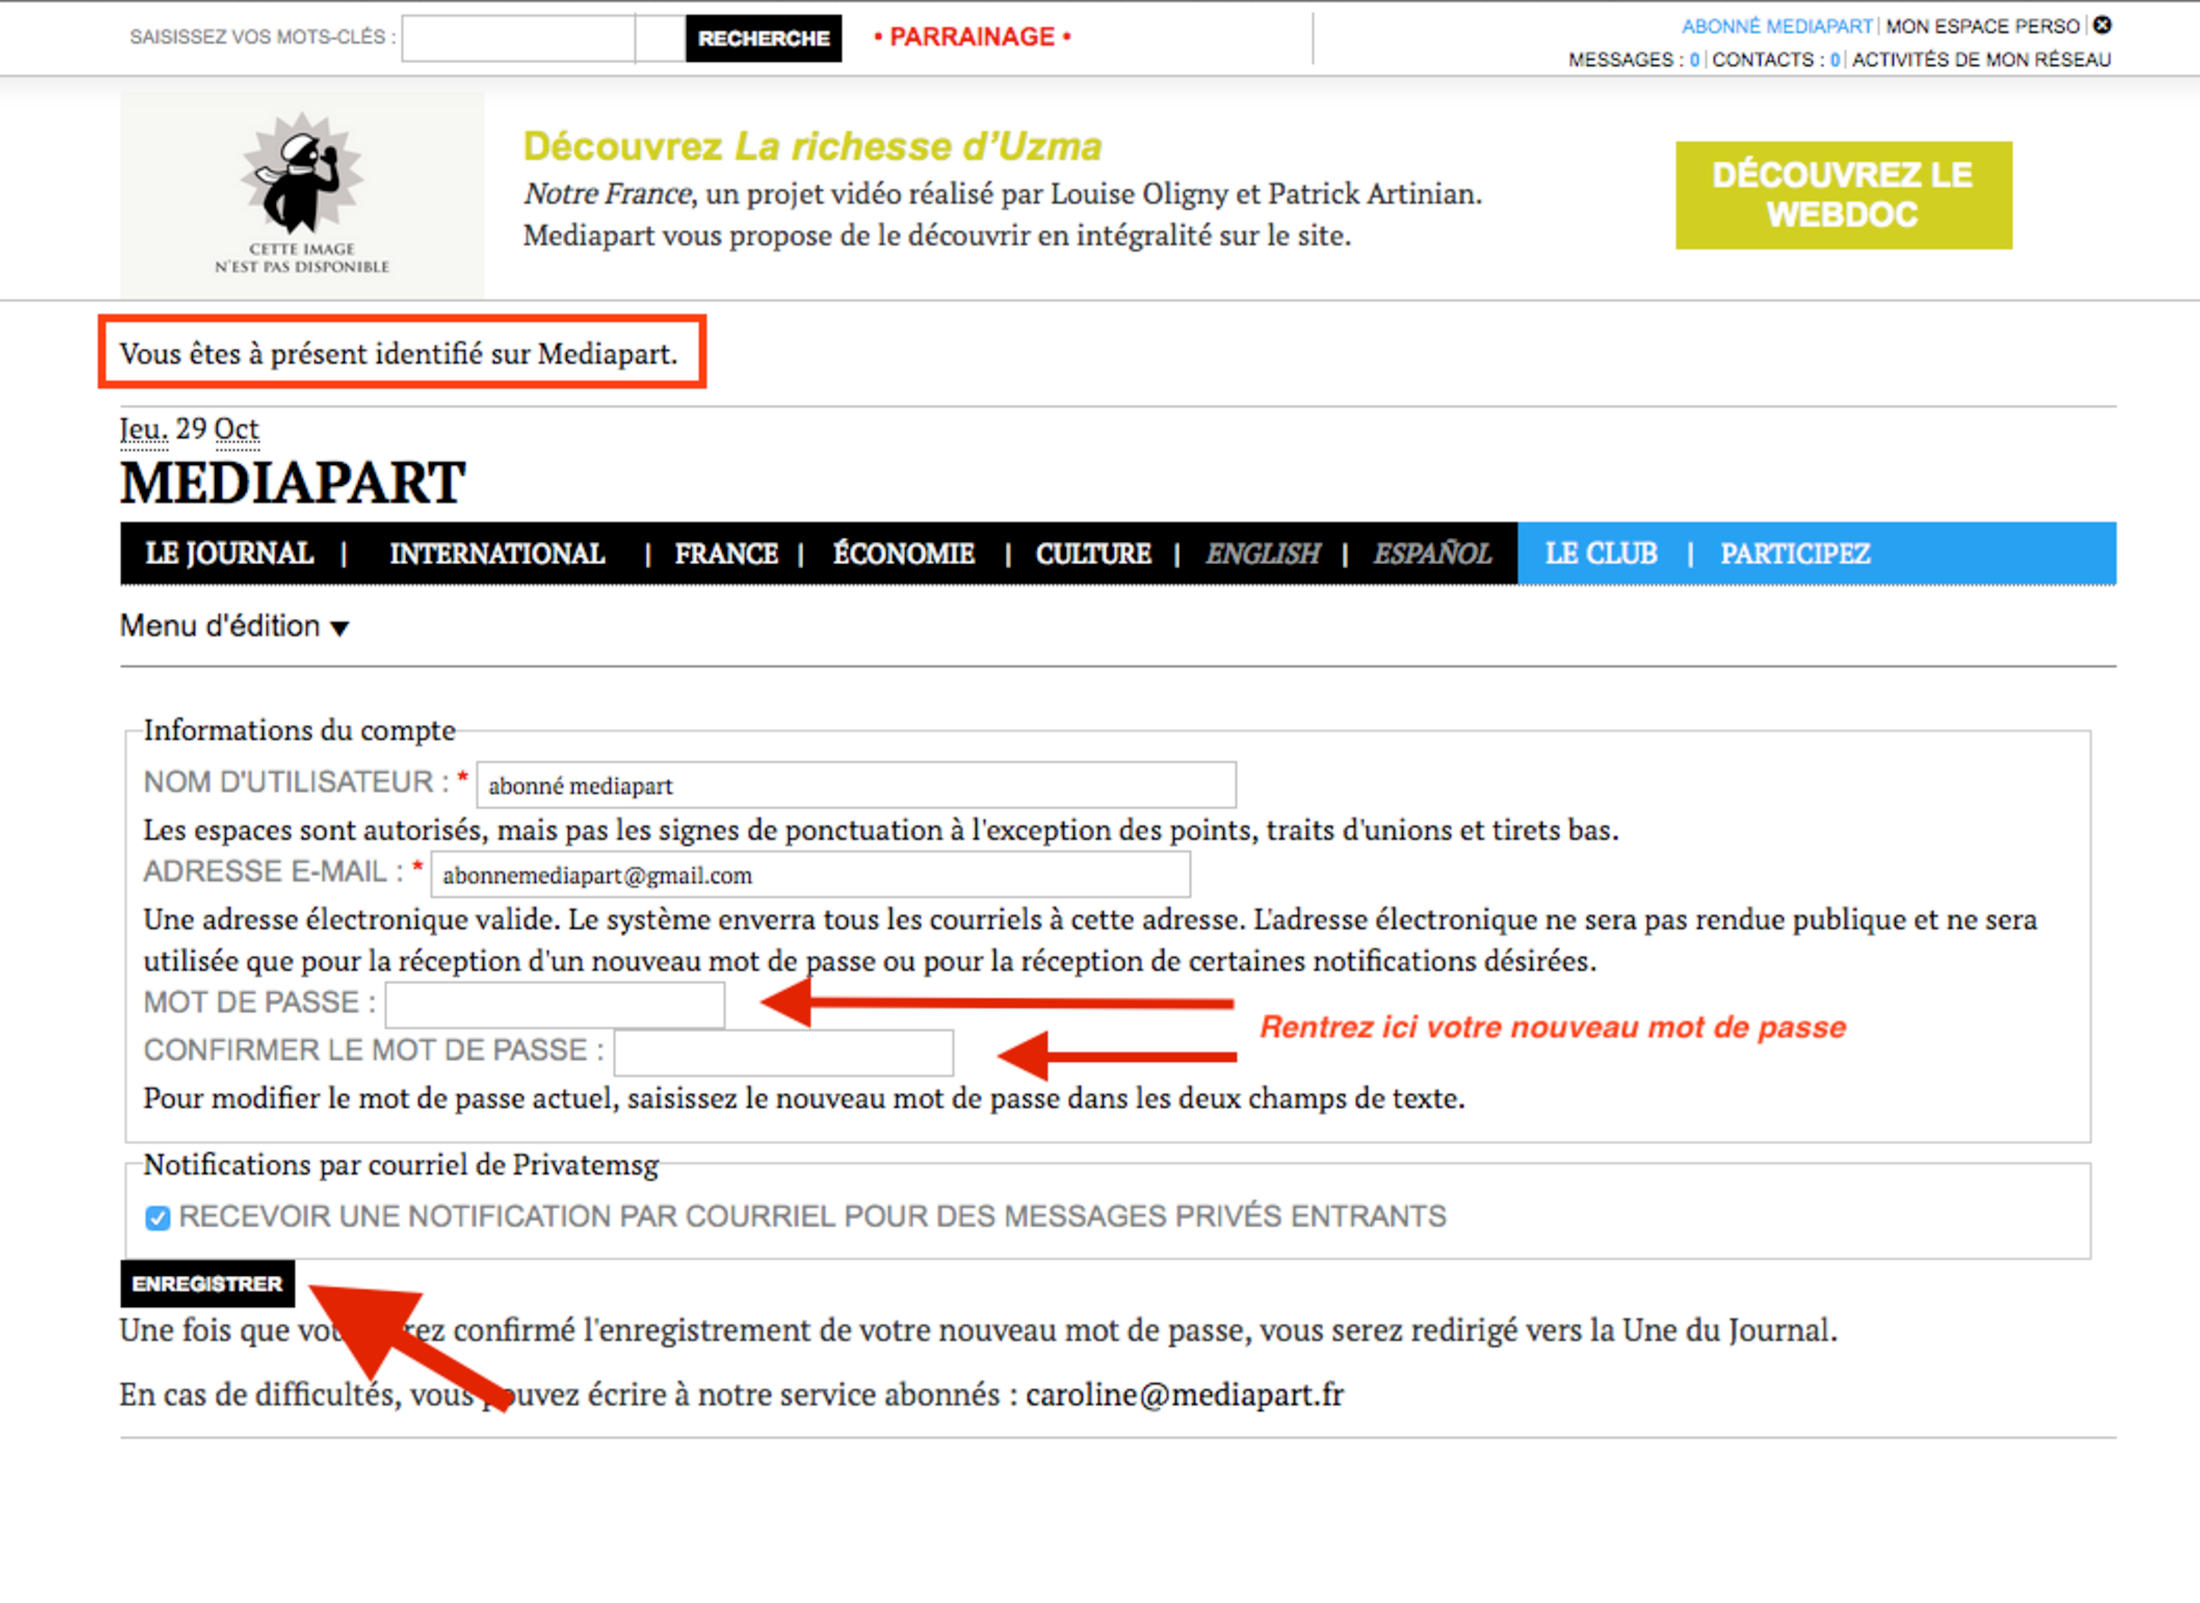Viewport: 2200px width, 1603px height.
Task: Open the Découvrez La richesse d'Uzma headline
Action: tap(812, 146)
